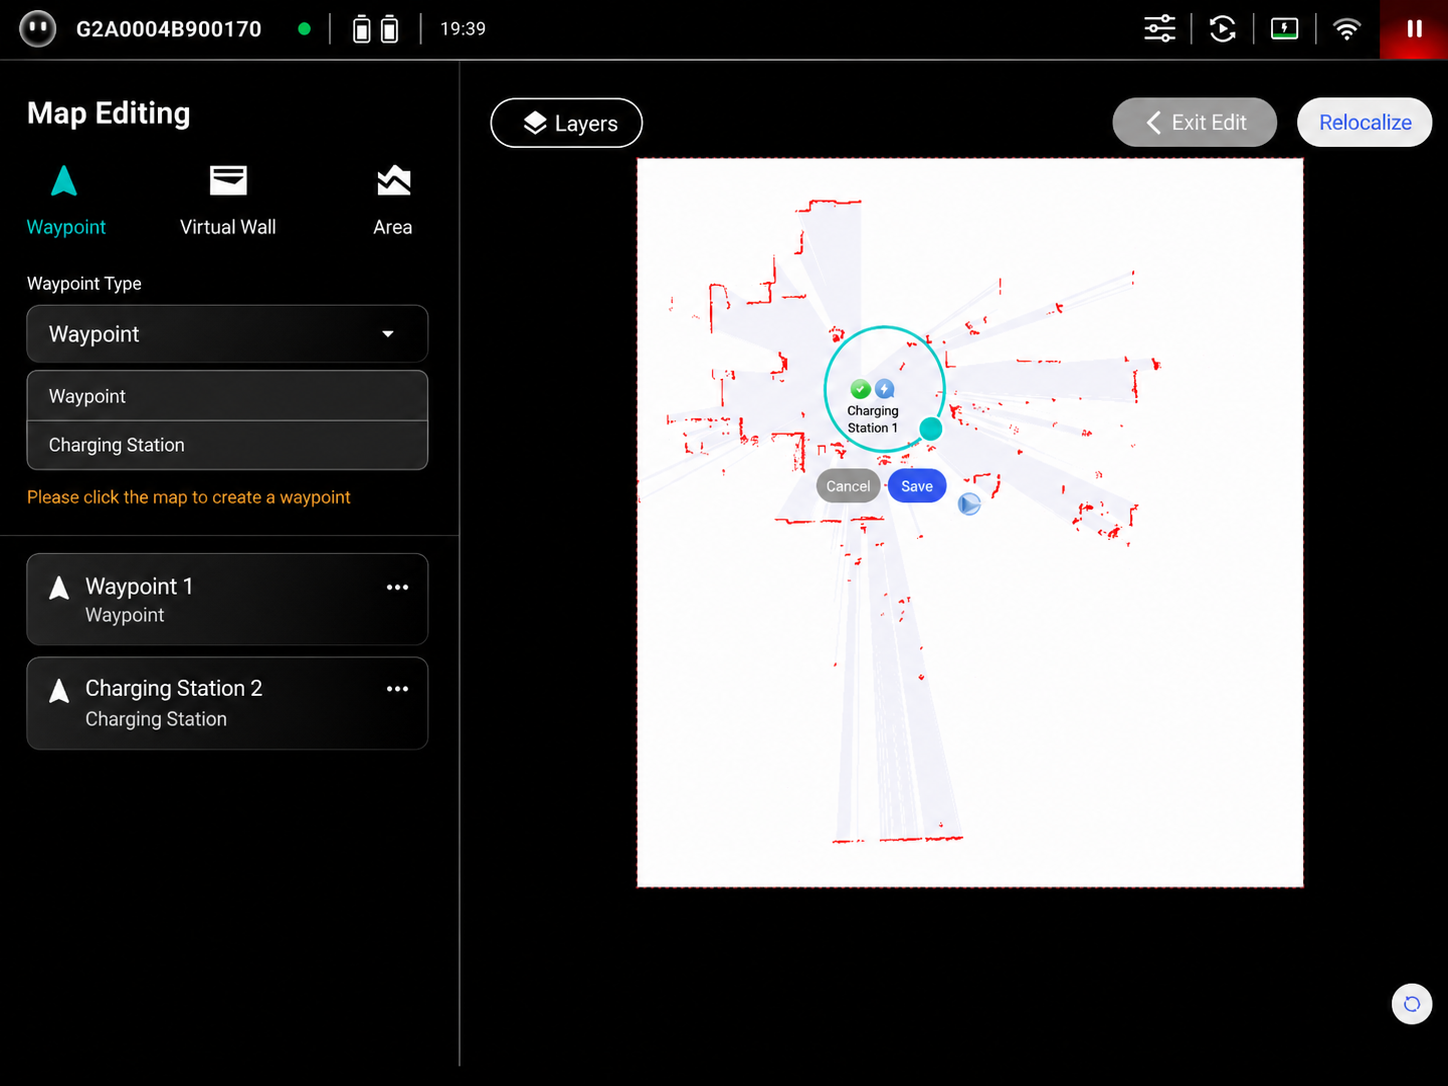Choose Charging Station option in list

(227, 445)
